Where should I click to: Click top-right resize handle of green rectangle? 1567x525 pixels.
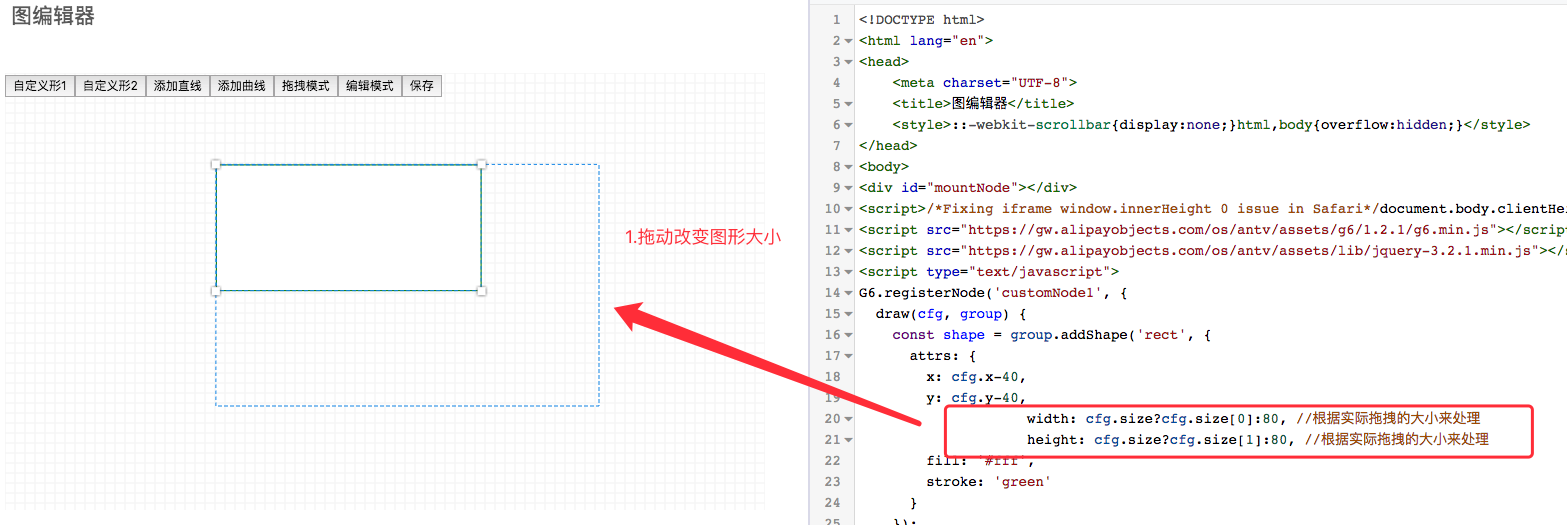pyautogui.click(x=481, y=164)
